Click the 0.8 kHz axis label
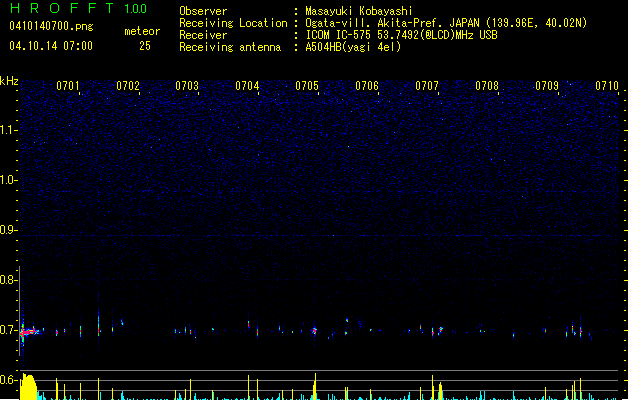 pos(8,280)
